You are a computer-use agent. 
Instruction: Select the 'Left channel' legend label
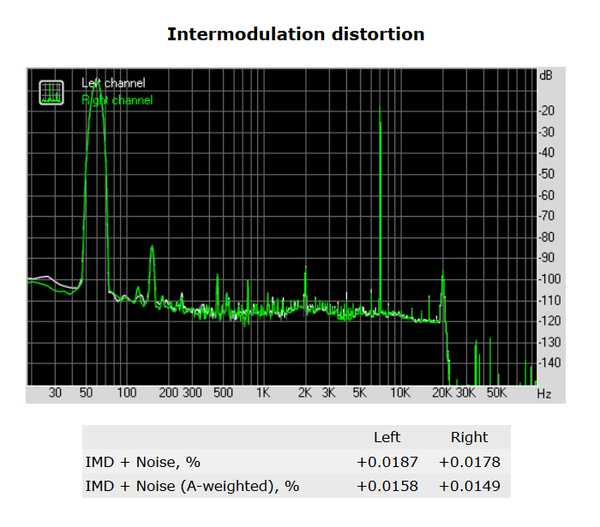point(113,83)
